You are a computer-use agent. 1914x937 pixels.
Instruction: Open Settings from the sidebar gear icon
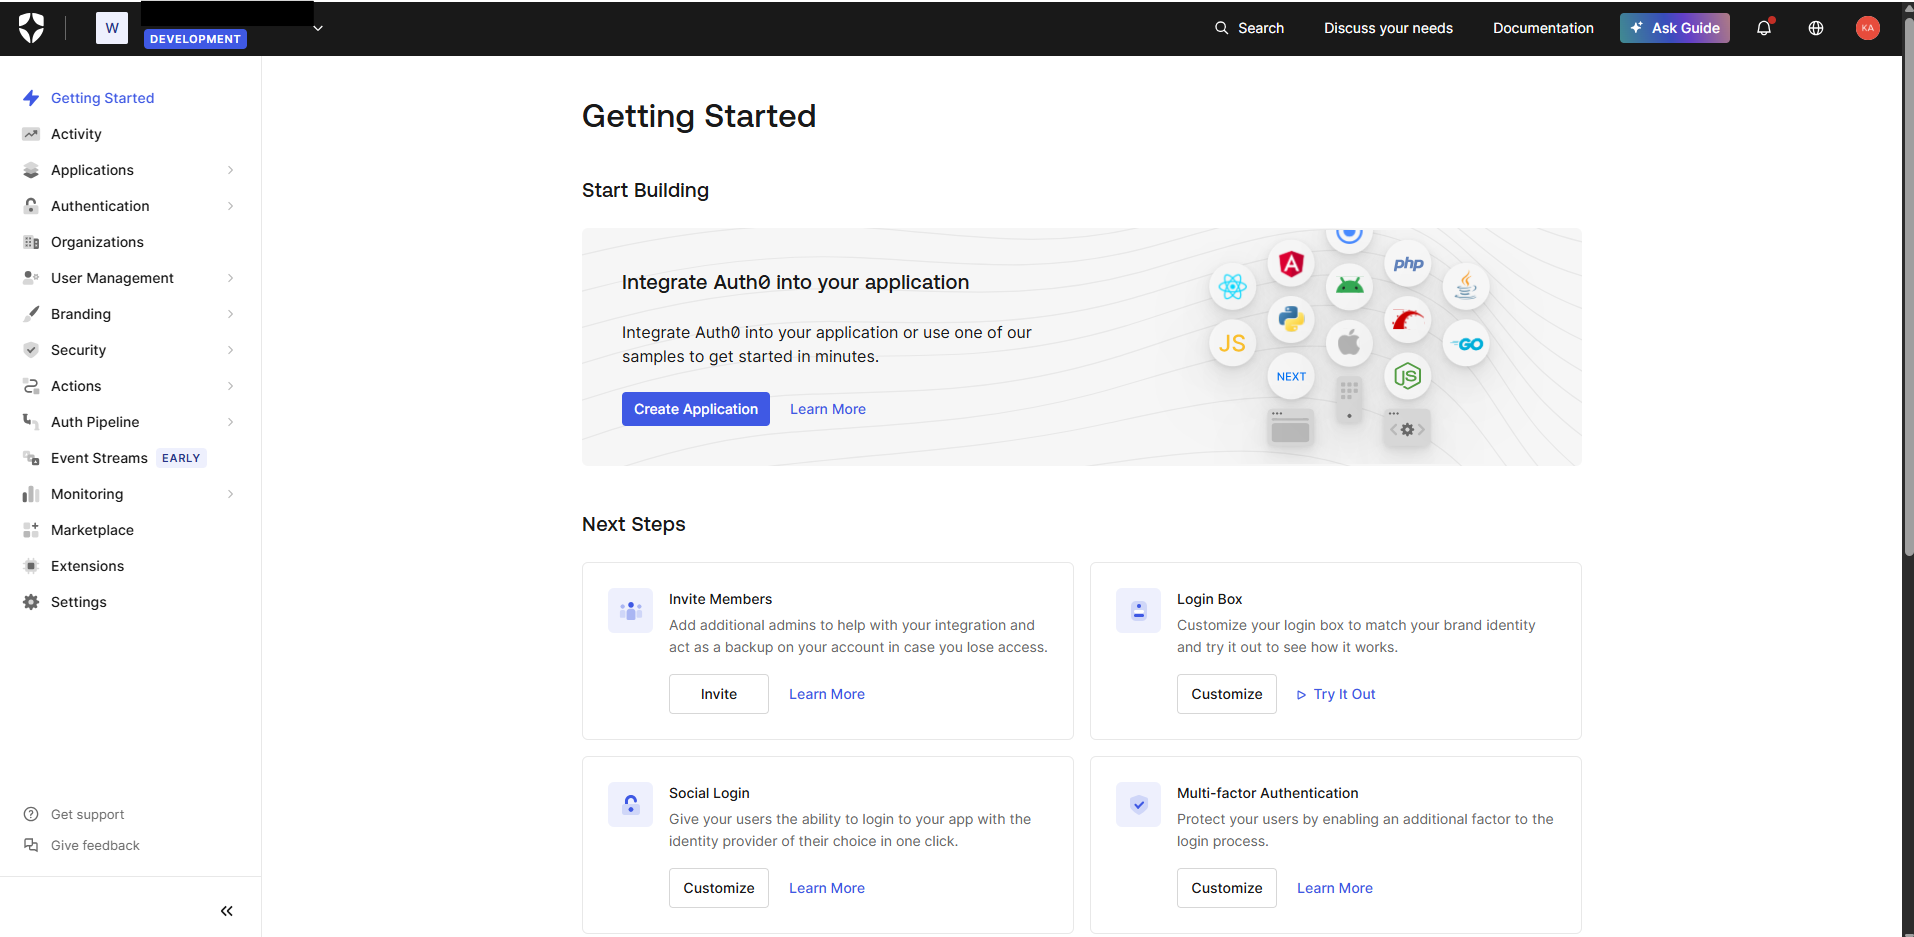30,601
